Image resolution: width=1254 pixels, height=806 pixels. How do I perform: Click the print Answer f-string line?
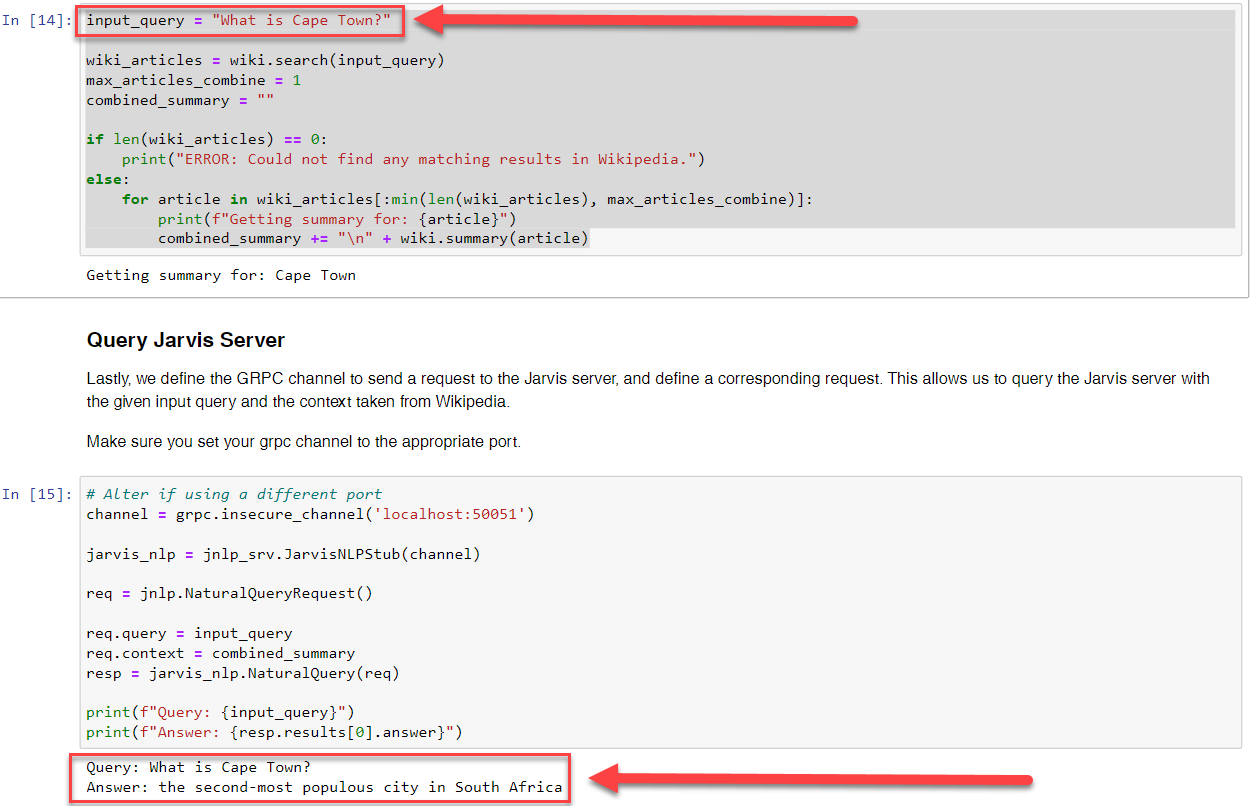274,732
